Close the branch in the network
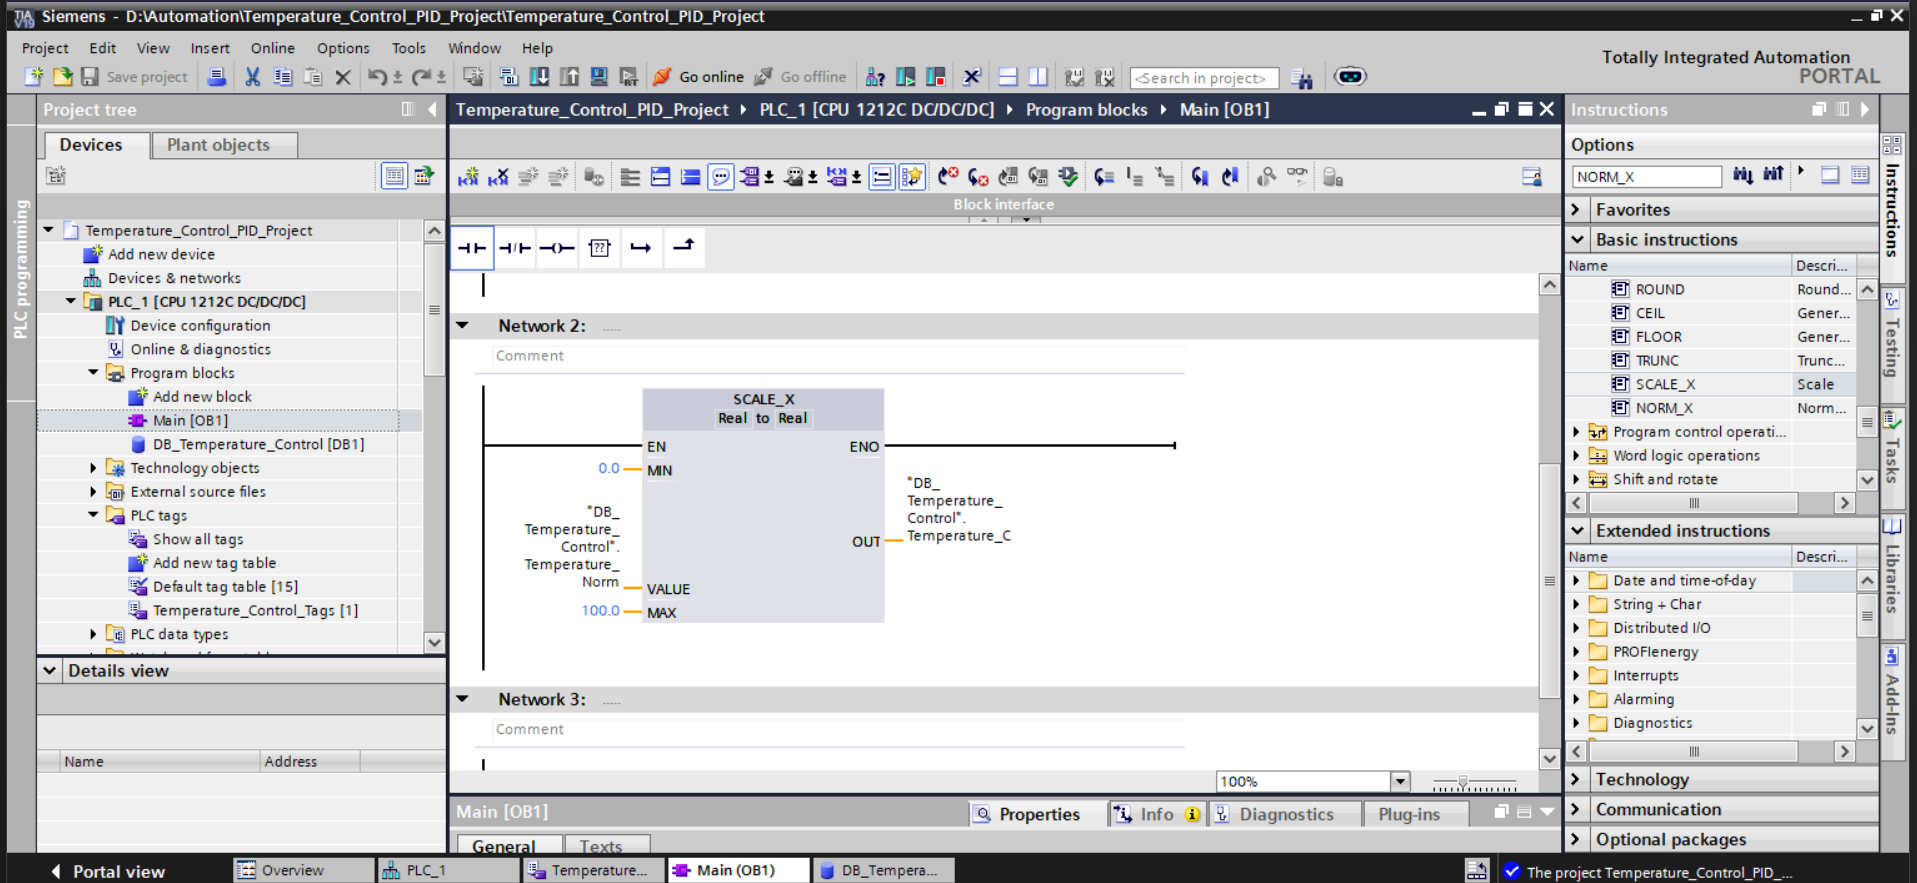 tap(683, 248)
